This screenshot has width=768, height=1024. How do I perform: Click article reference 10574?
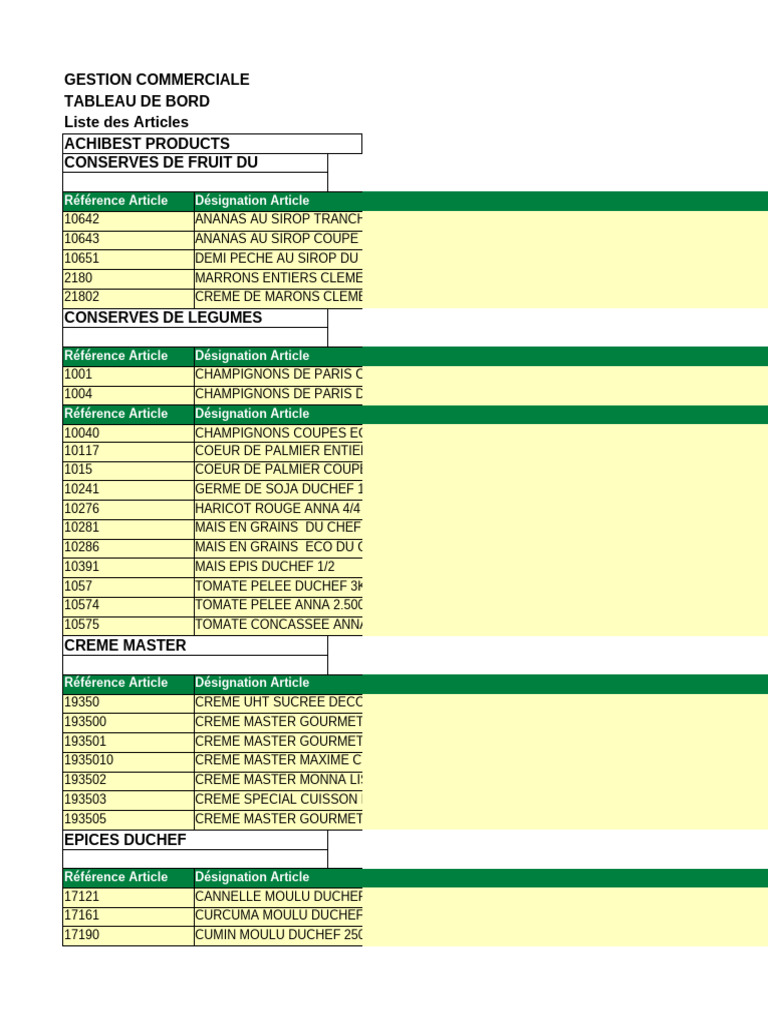click(128, 606)
